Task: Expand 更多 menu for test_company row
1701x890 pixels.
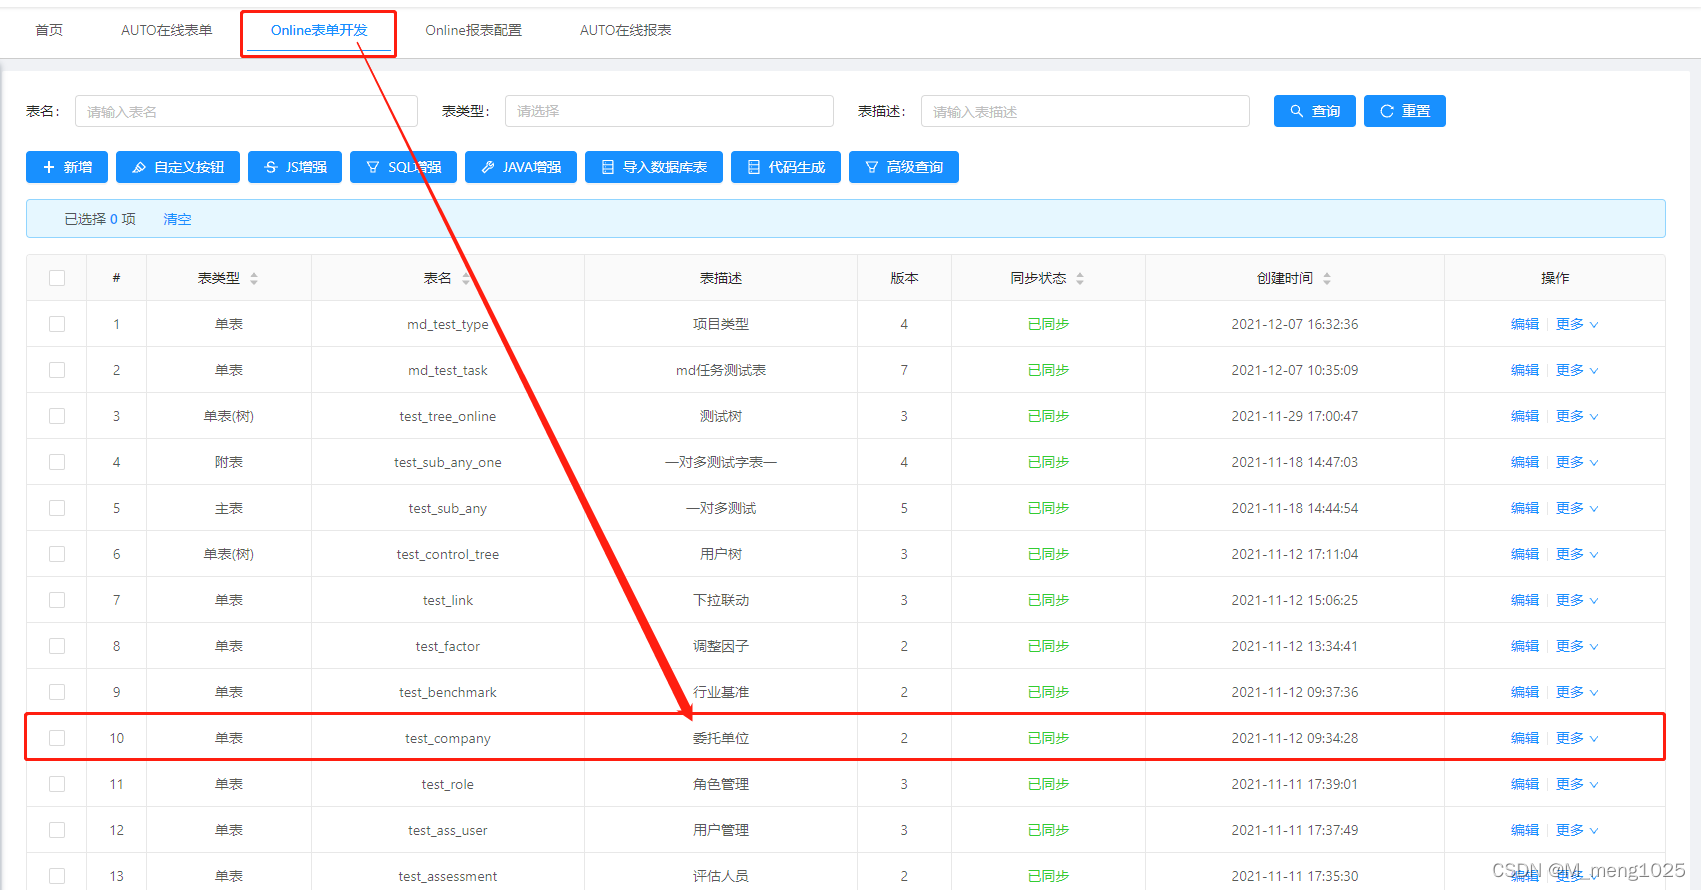Action: coord(1577,738)
